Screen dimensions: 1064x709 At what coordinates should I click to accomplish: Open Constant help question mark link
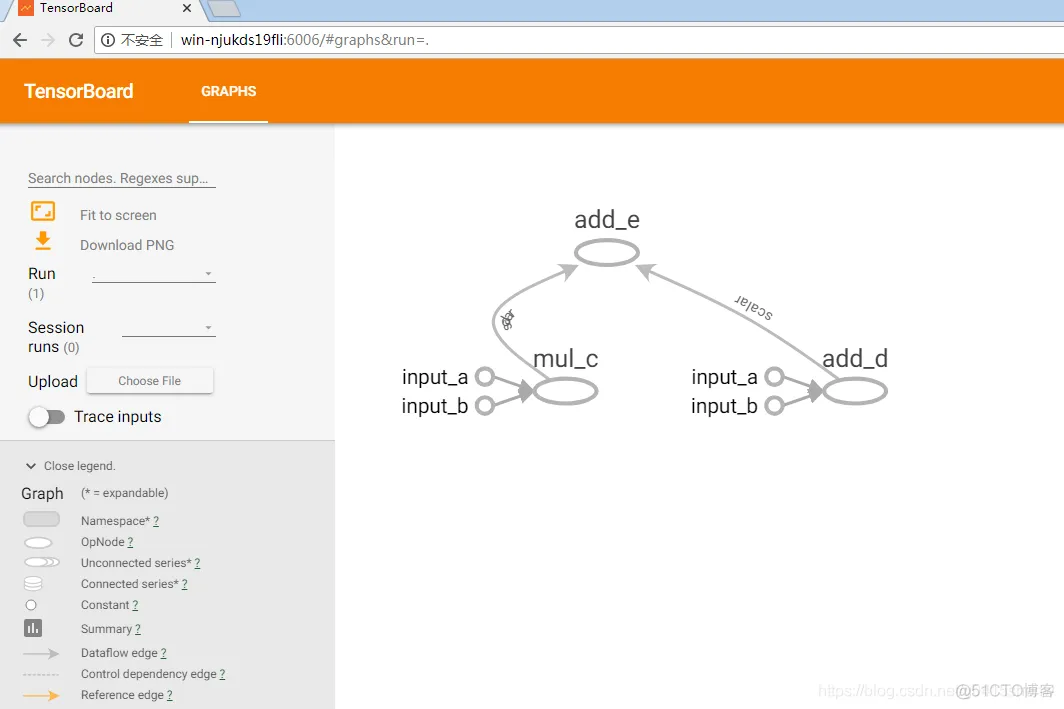(x=135, y=605)
